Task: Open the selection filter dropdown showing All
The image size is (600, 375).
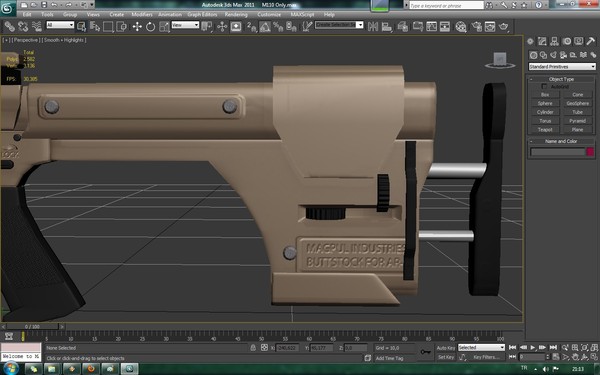Action: (60, 25)
